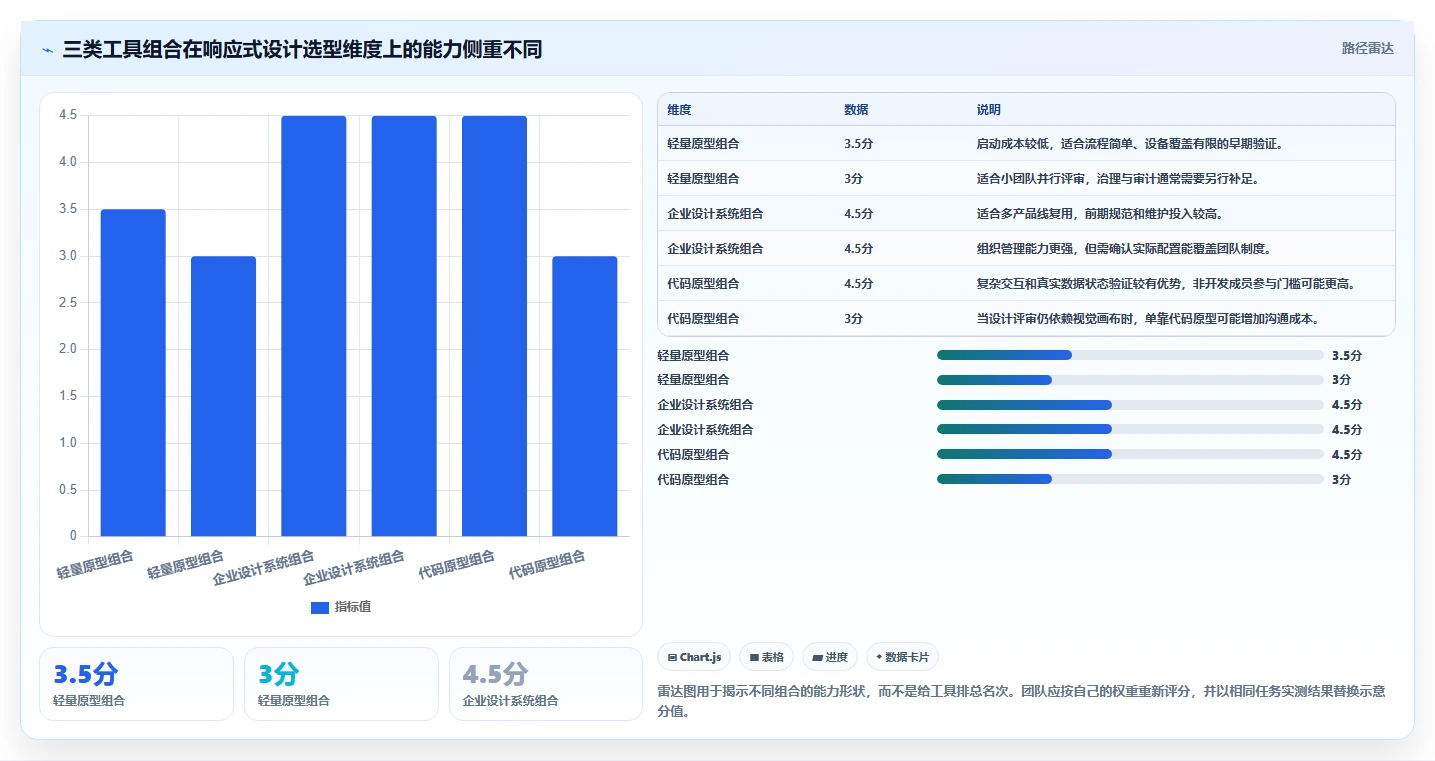Viewport: 1435px width, 761px height.
Task: Select the table row 当设计评审仍依赖视觉画布时
Action: (1026, 319)
